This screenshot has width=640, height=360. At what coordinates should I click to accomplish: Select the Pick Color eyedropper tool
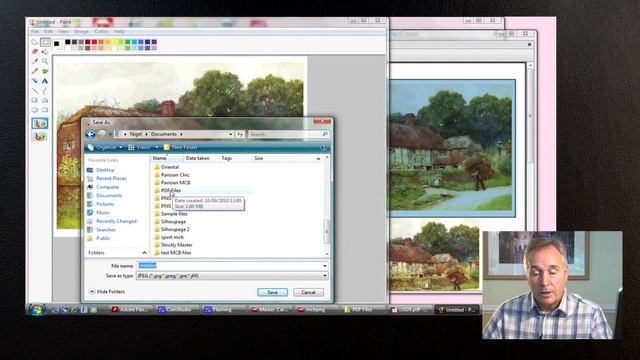[x=35, y=61]
